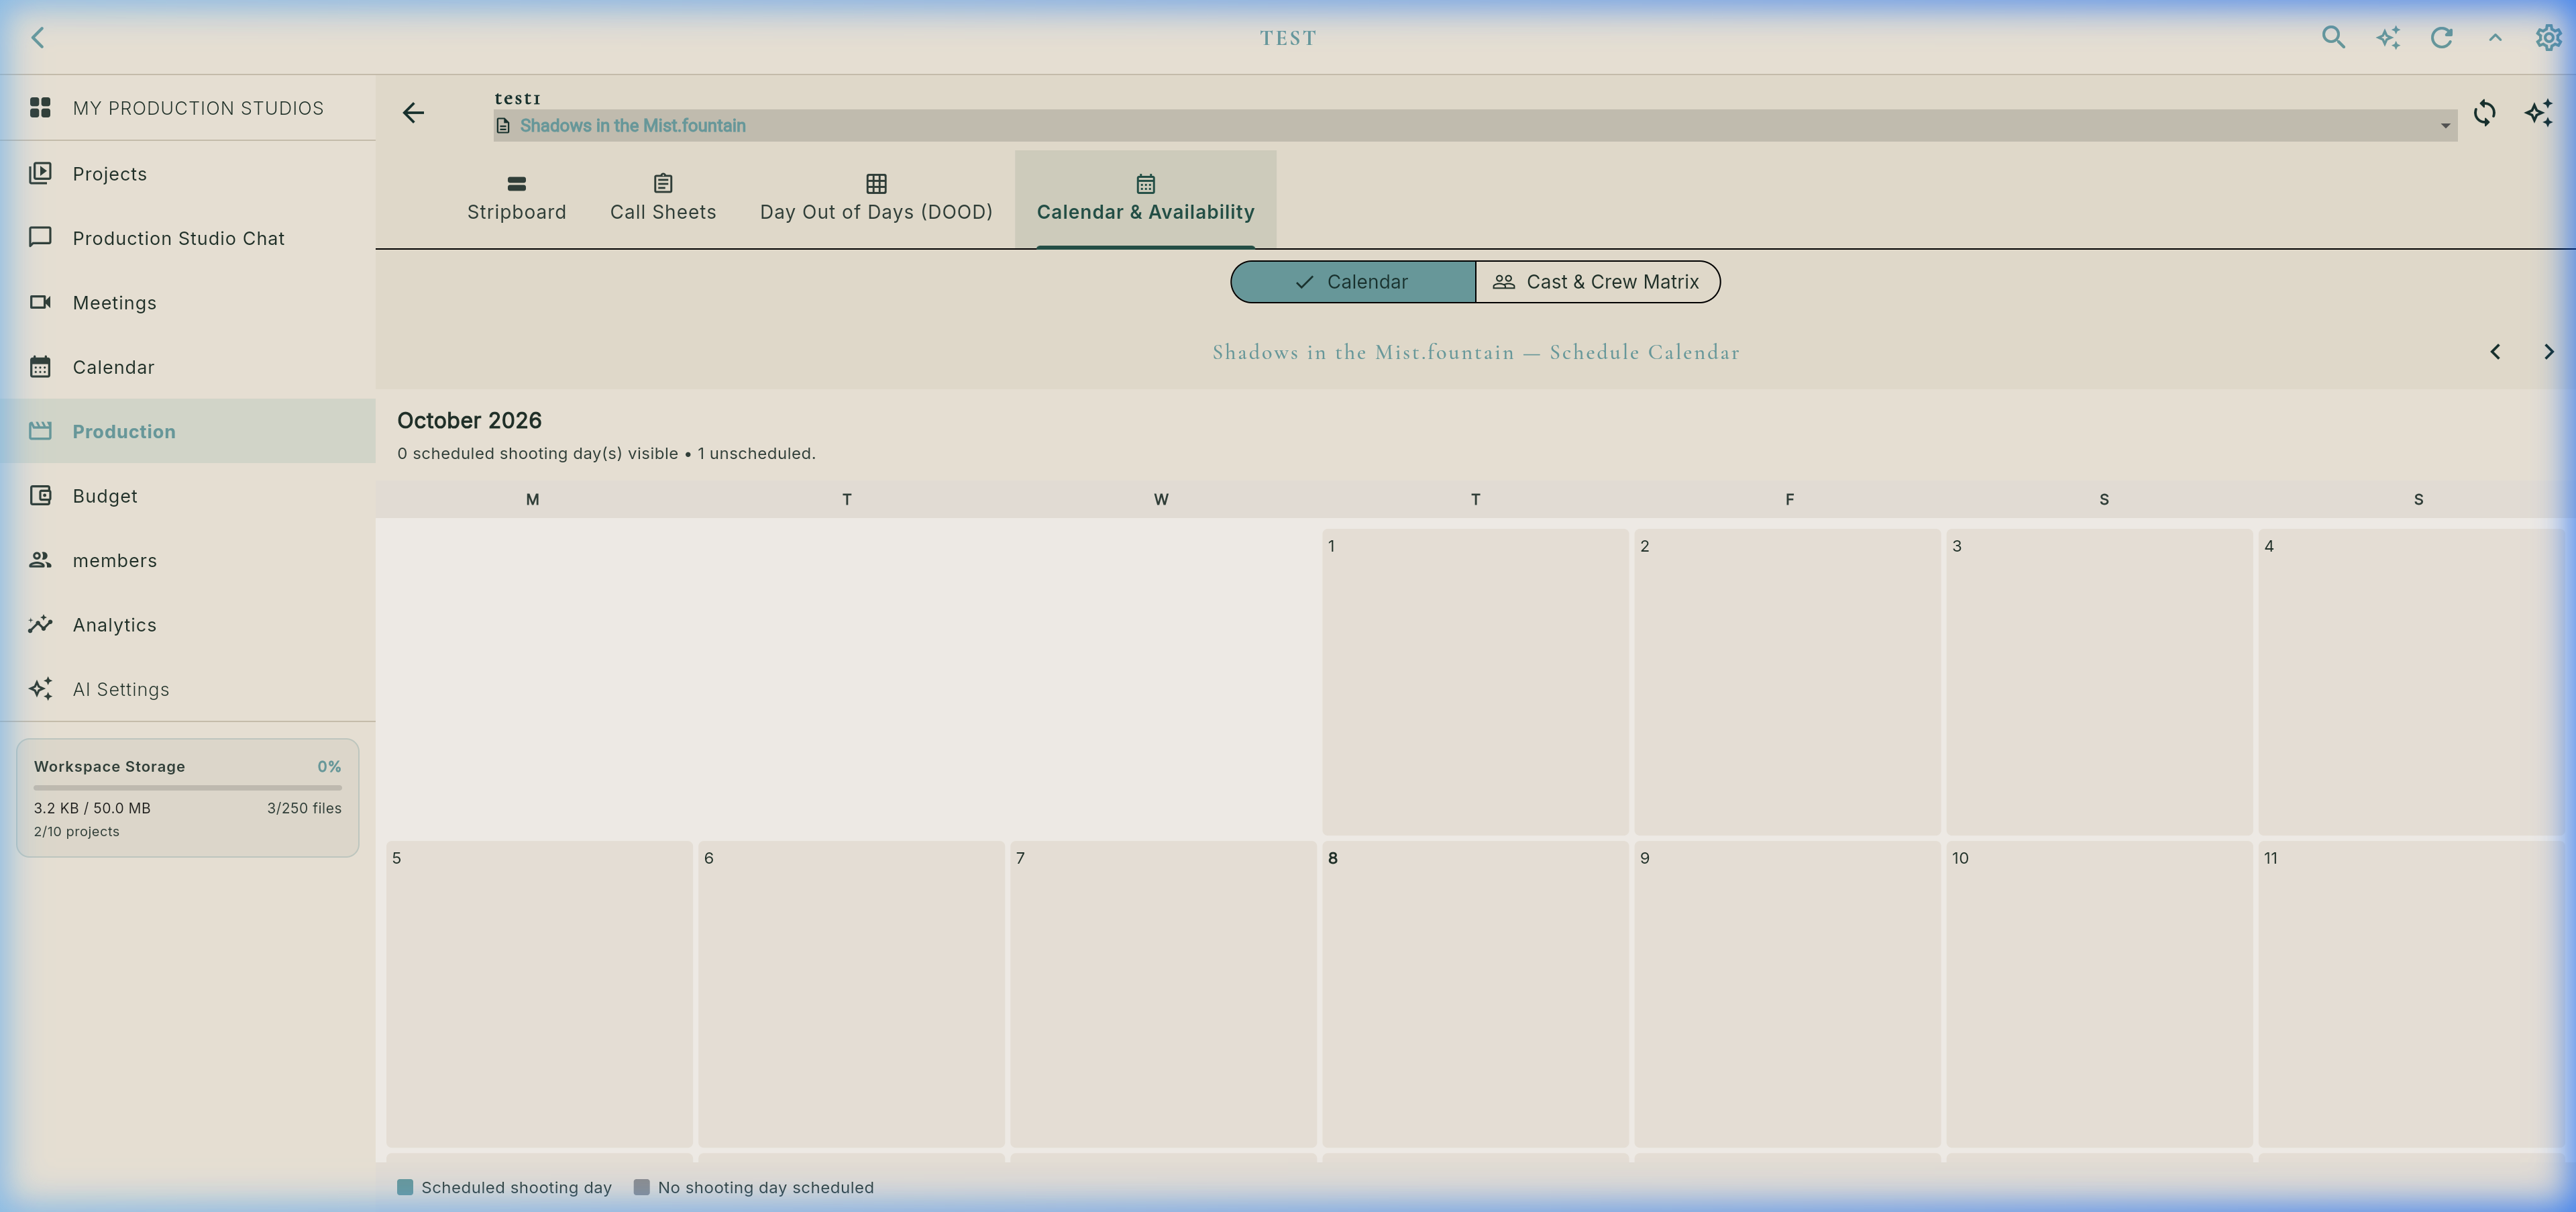
Task: Click the sidebar Calendar icon
Action: pos(40,366)
